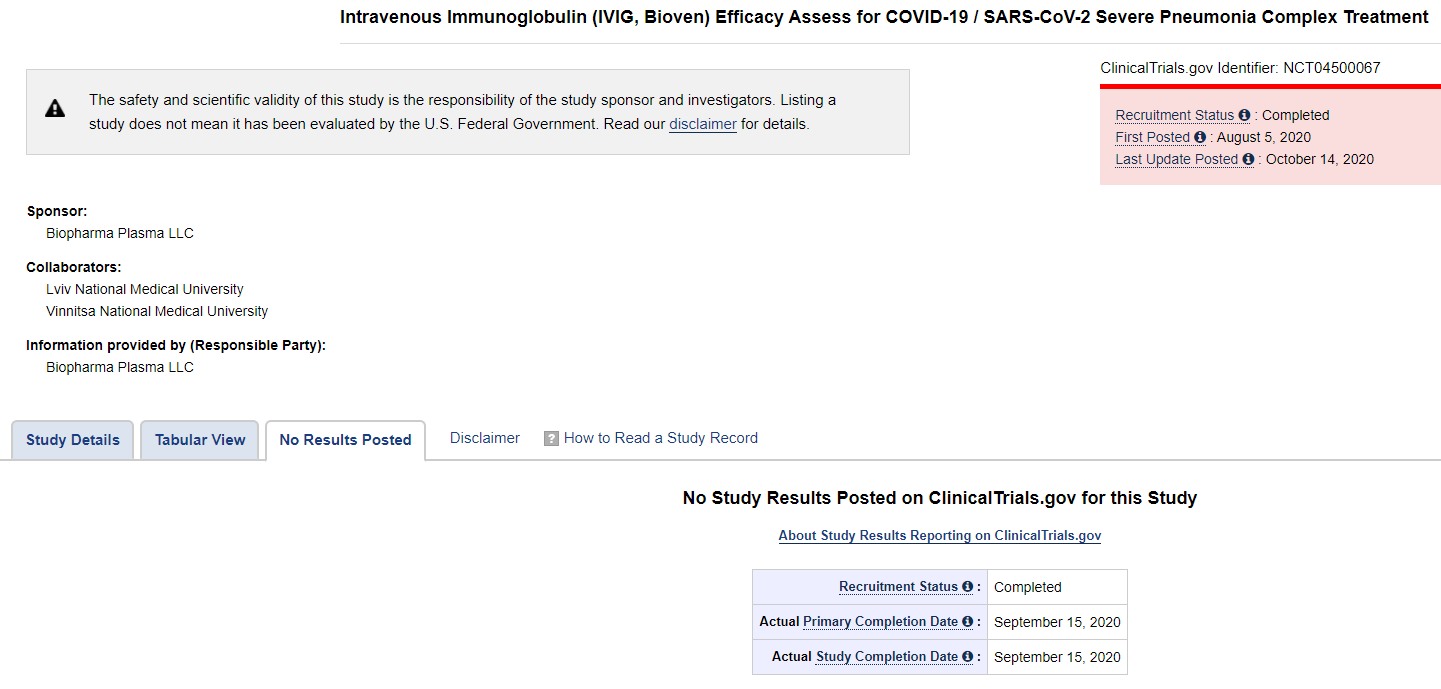1441x689 pixels.
Task: Open How to Read a Study Record
Action: 661,438
